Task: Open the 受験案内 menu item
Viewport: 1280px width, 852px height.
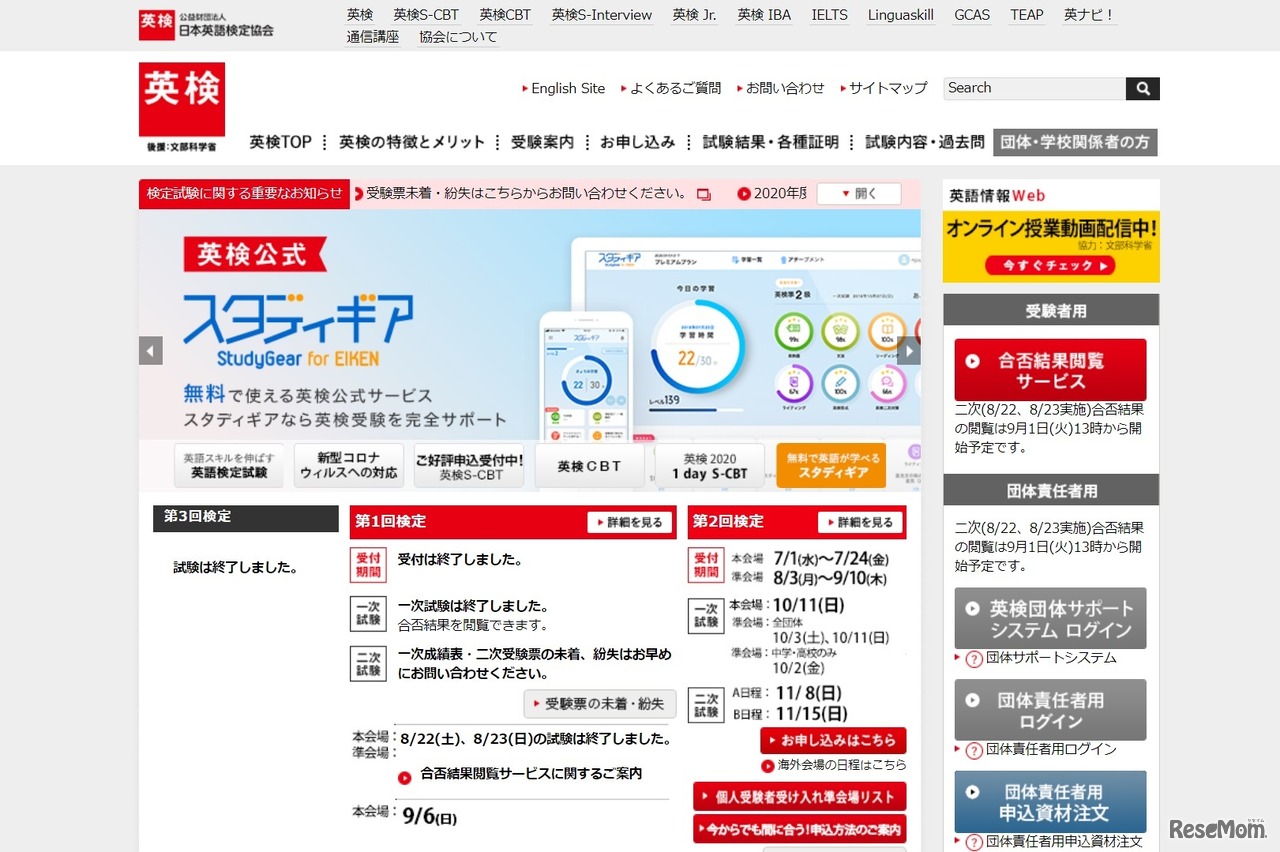Action: pyautogui.click(x=541, y=142)
